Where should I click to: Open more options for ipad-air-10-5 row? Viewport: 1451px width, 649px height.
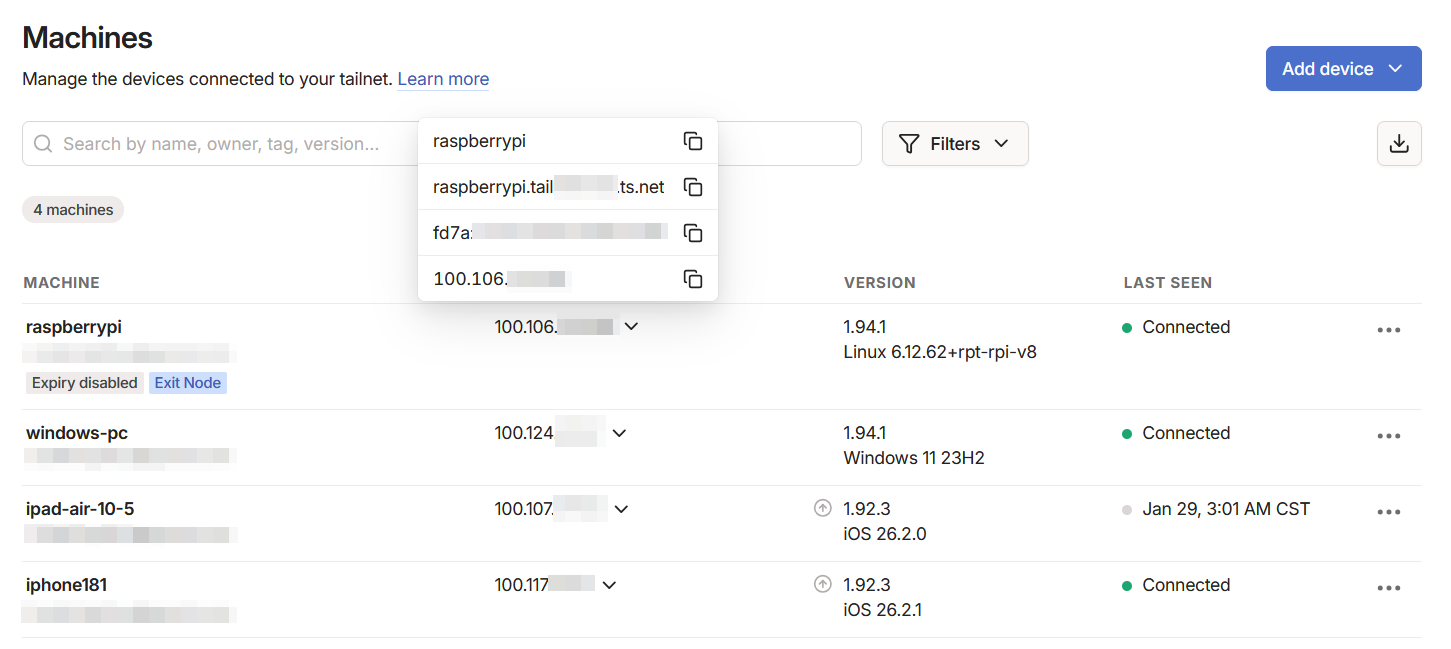tap(1389, 512)
